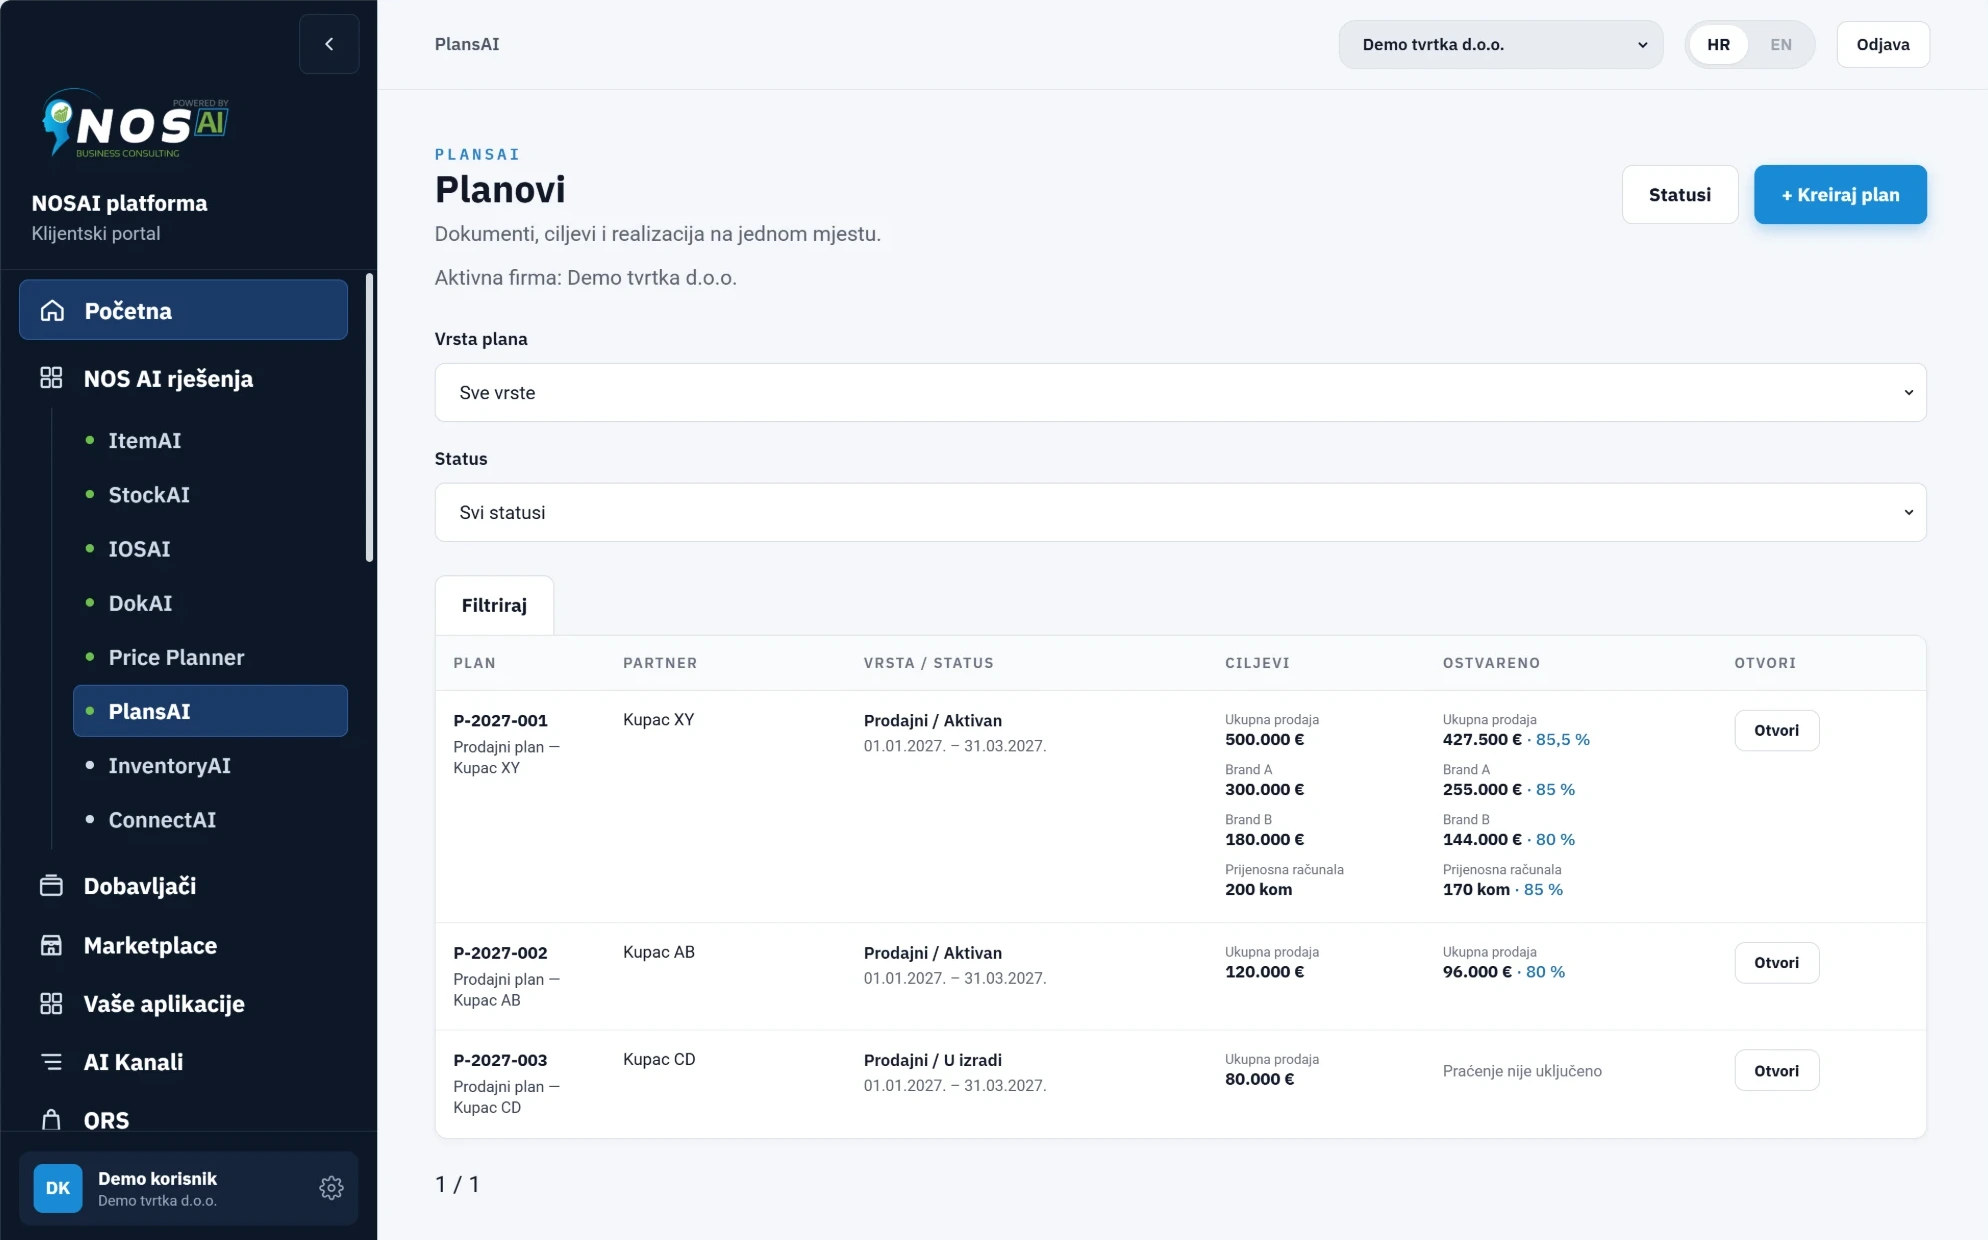Image resolution: width=1988 pixels, height=1240 pixels.
Task: Click the AI Kanali list icon
Action: coord(51,1062)
